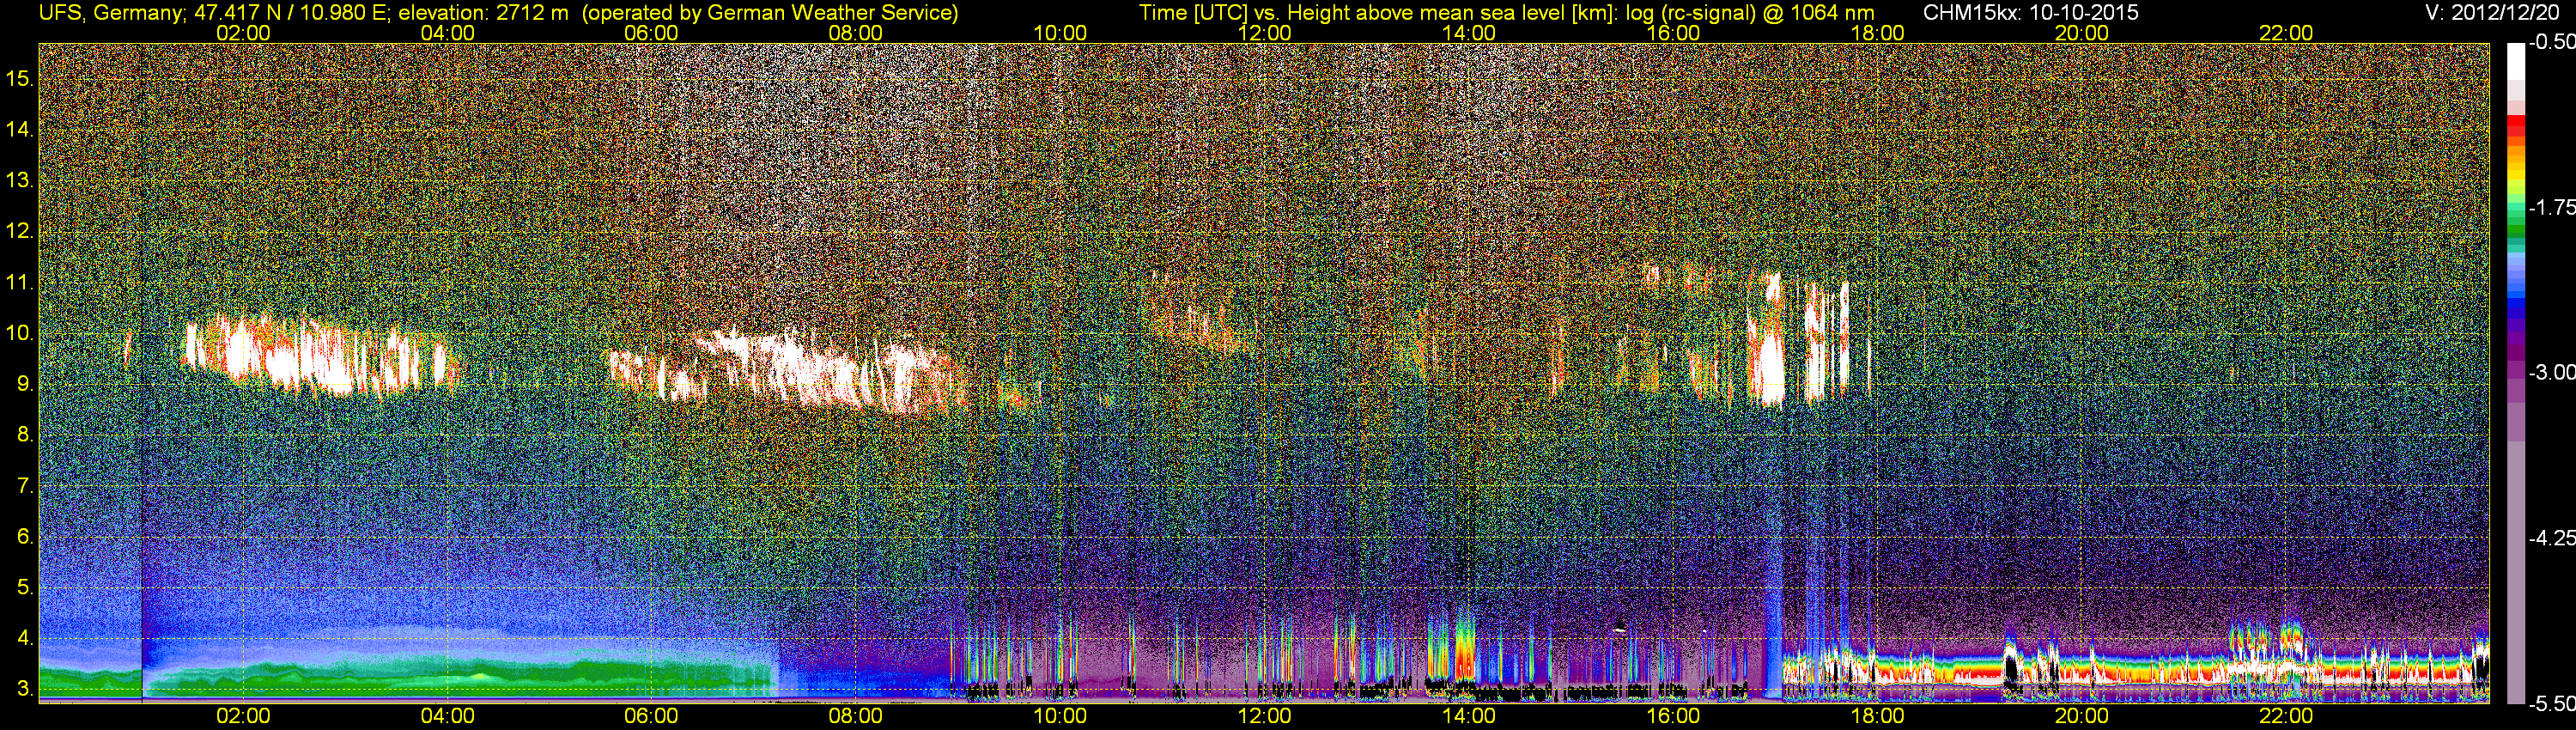The height and width of the screenshot is (730, 2576).
Task: Click the -0.50 colorbar scale value
Action: point(2551,42)
